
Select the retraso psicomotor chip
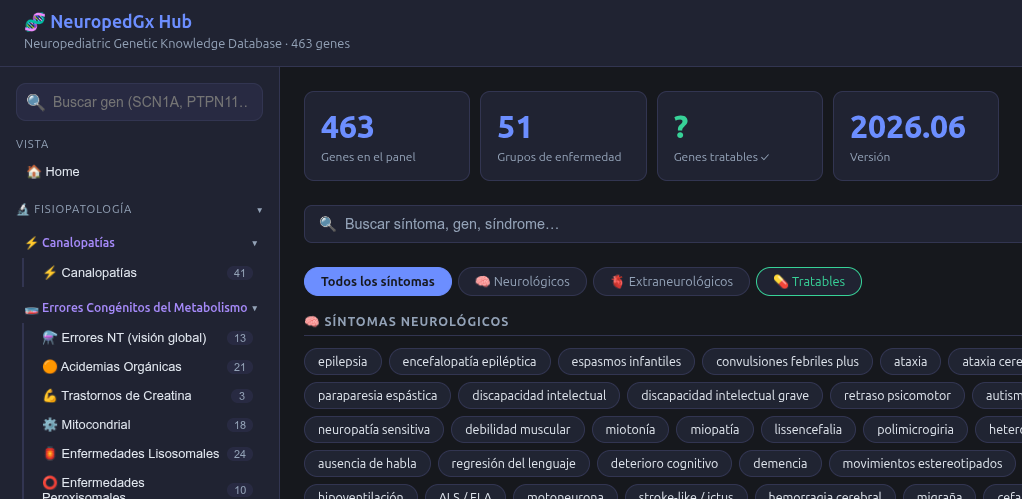pyautogui.click(x=898, y=395)
